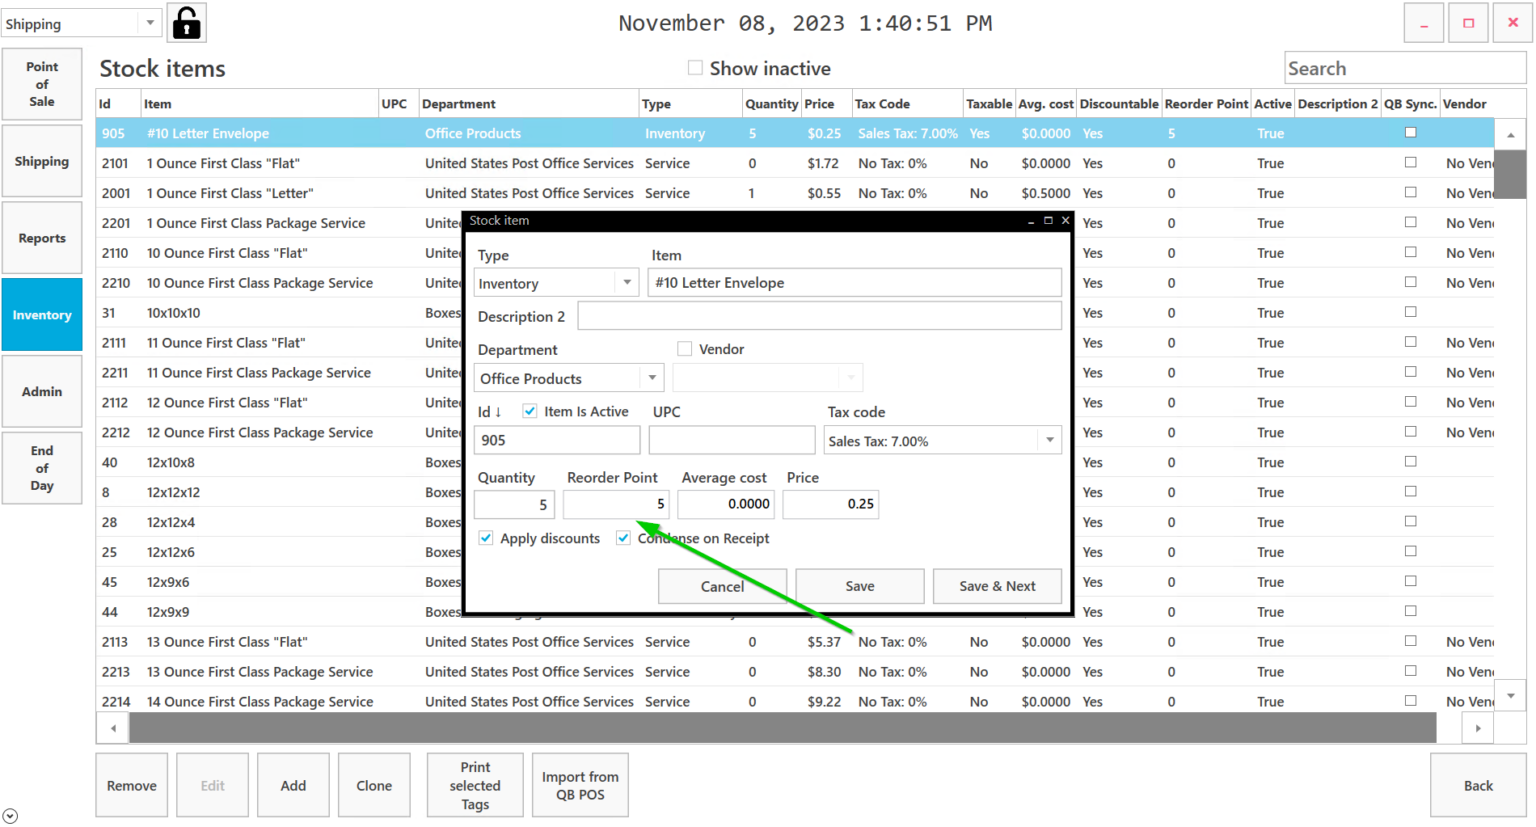Image resolution: width=1536 pixels, height=827 pixels.
Task: Toggle Item Is Active checkbox
Action: tap(530, 411)
